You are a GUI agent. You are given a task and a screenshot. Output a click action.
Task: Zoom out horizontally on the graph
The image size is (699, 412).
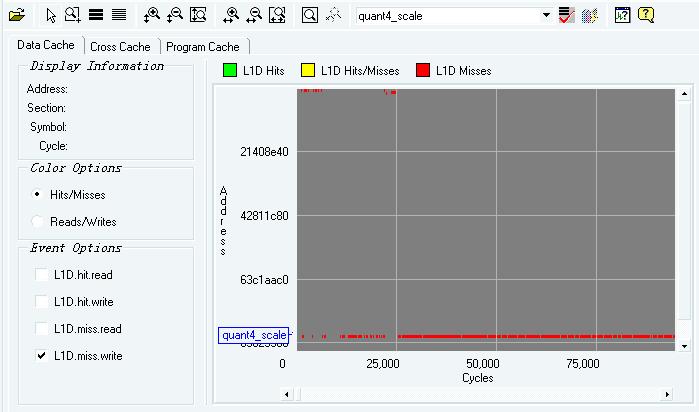pyautogui.click(x=254, y=15)
